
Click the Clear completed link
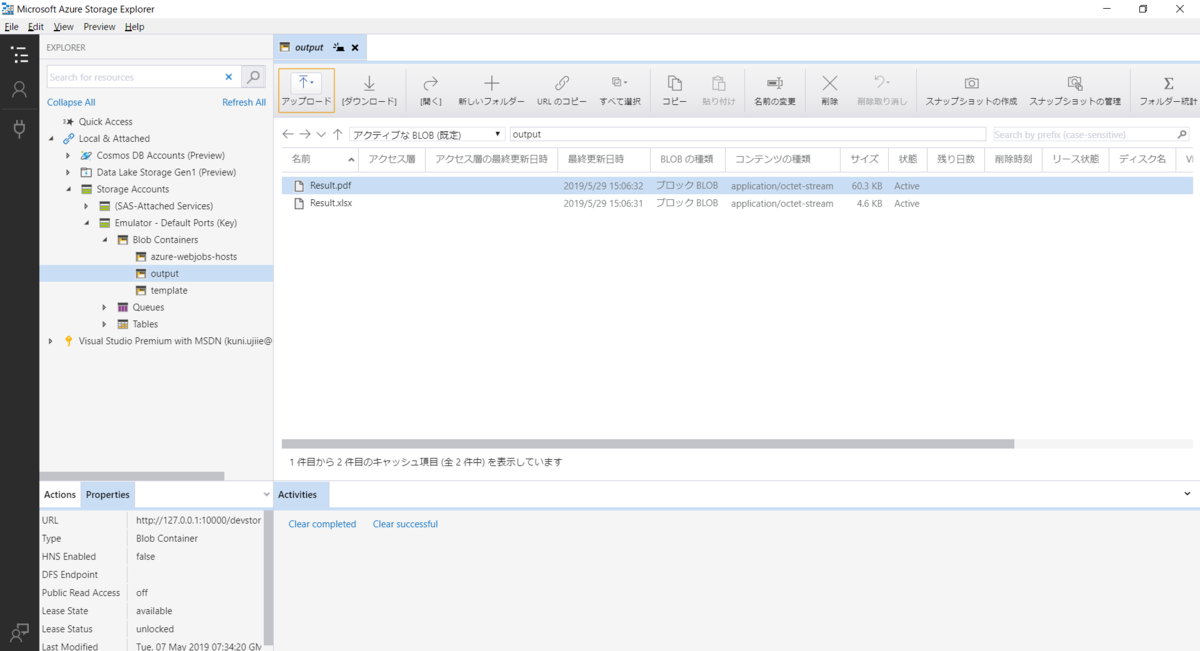322,524
